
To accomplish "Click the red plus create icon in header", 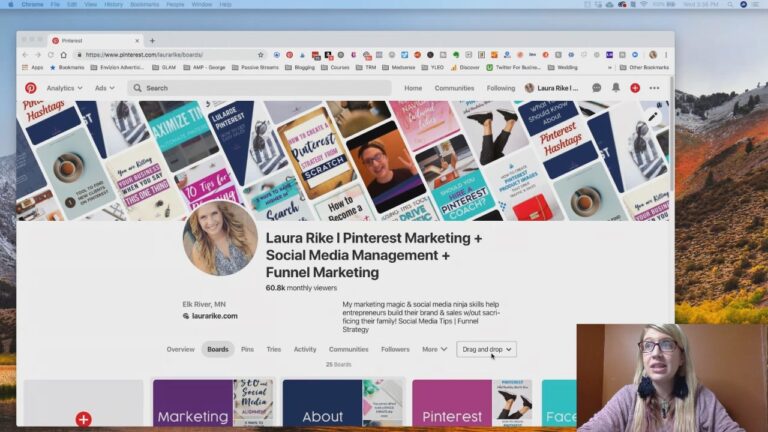I will coord(635,88).
